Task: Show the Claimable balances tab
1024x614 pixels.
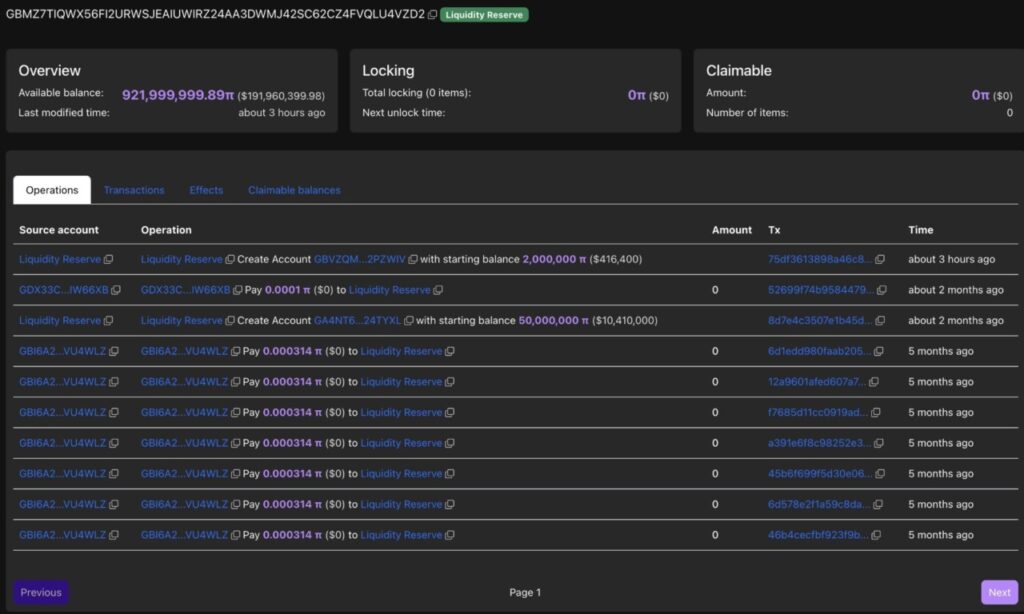Action: coord(294,190)
